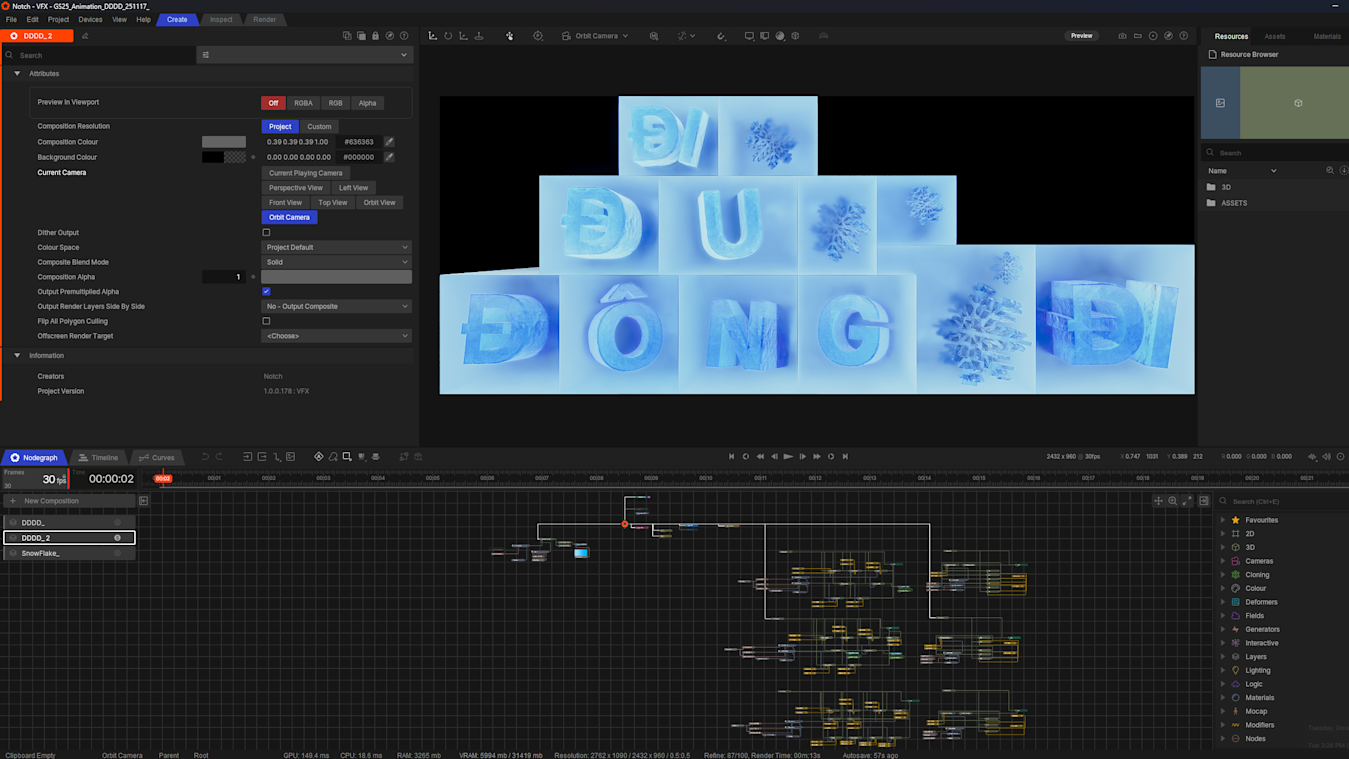Screen dimensions: 1349x759
Task: Click the keyframe diamond icon in nodegraph toolbar
Action: [x=319, y=457]
